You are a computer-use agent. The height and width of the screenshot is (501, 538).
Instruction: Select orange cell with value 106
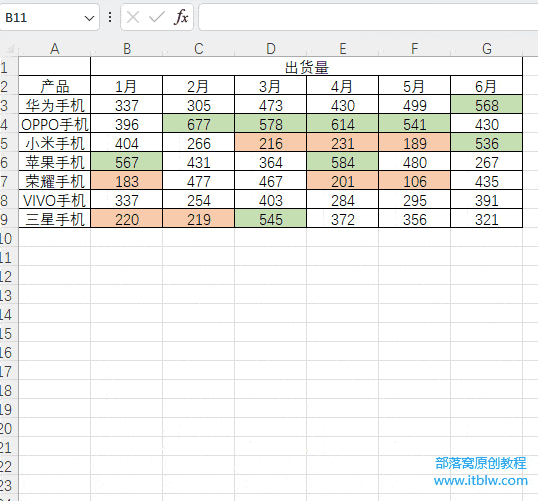pyautogui.click(x=414, y=182)
